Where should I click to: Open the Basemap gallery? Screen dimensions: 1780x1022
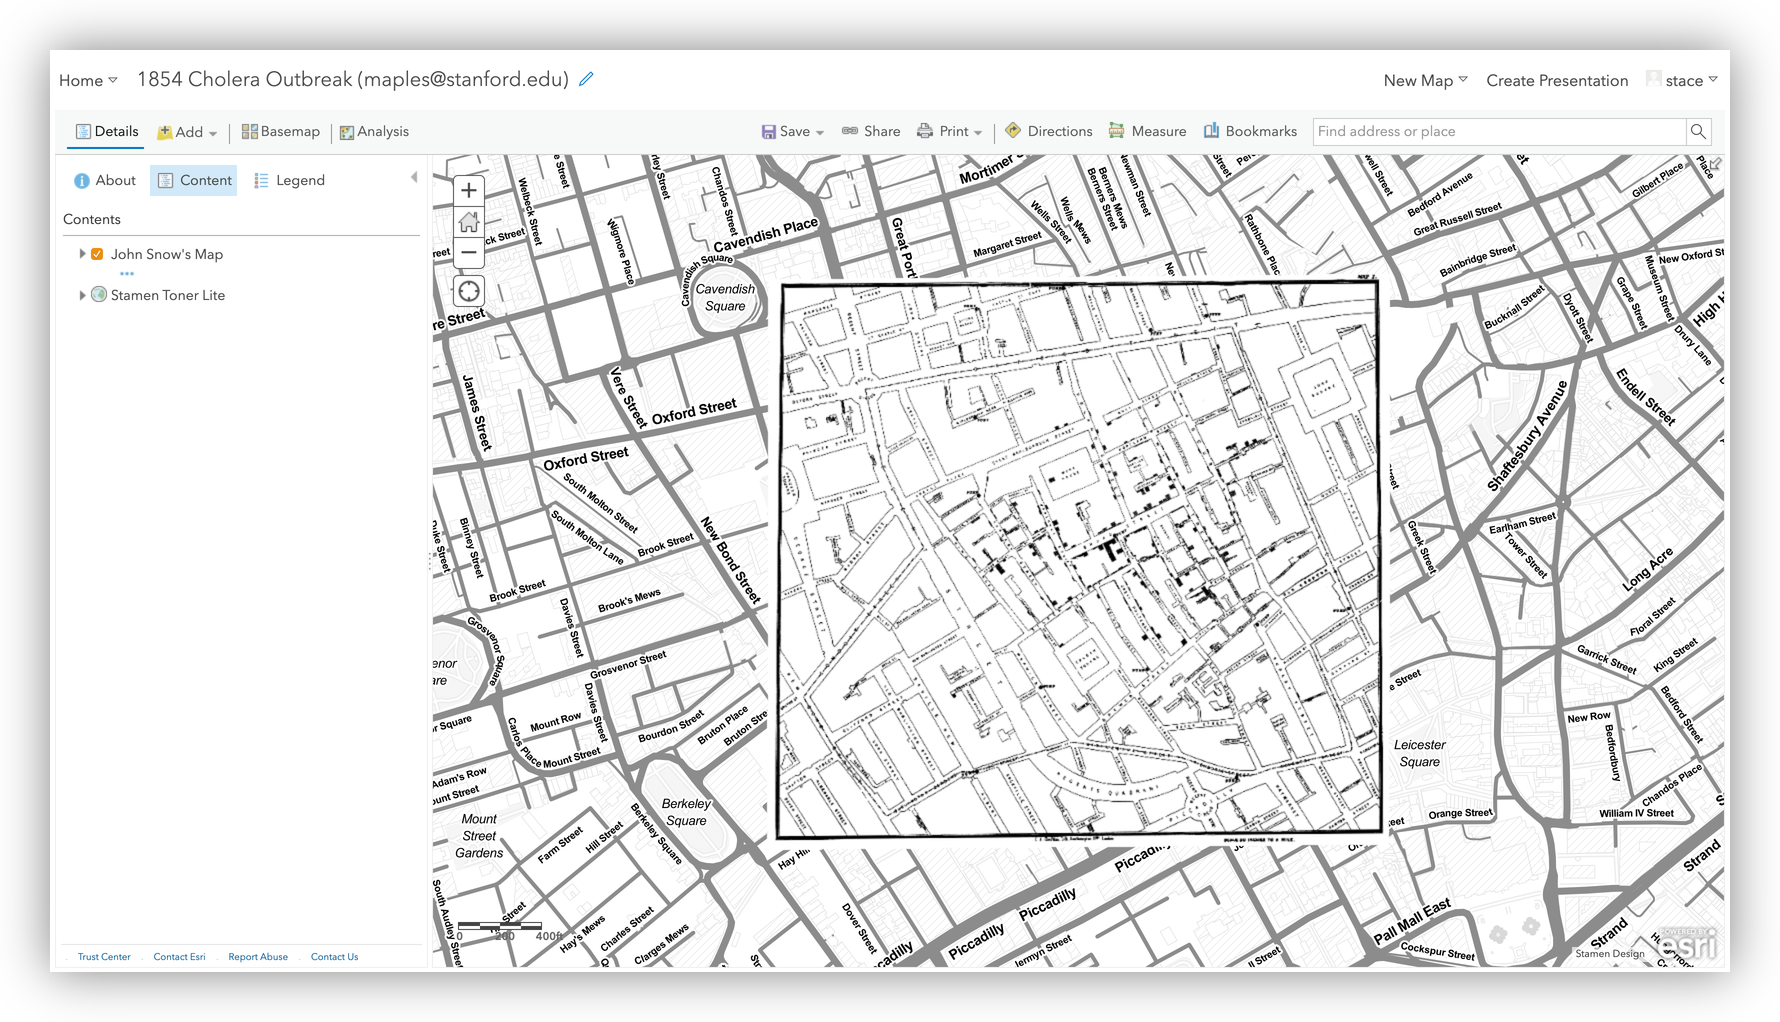pyautogui.click(x=281, y=132)
